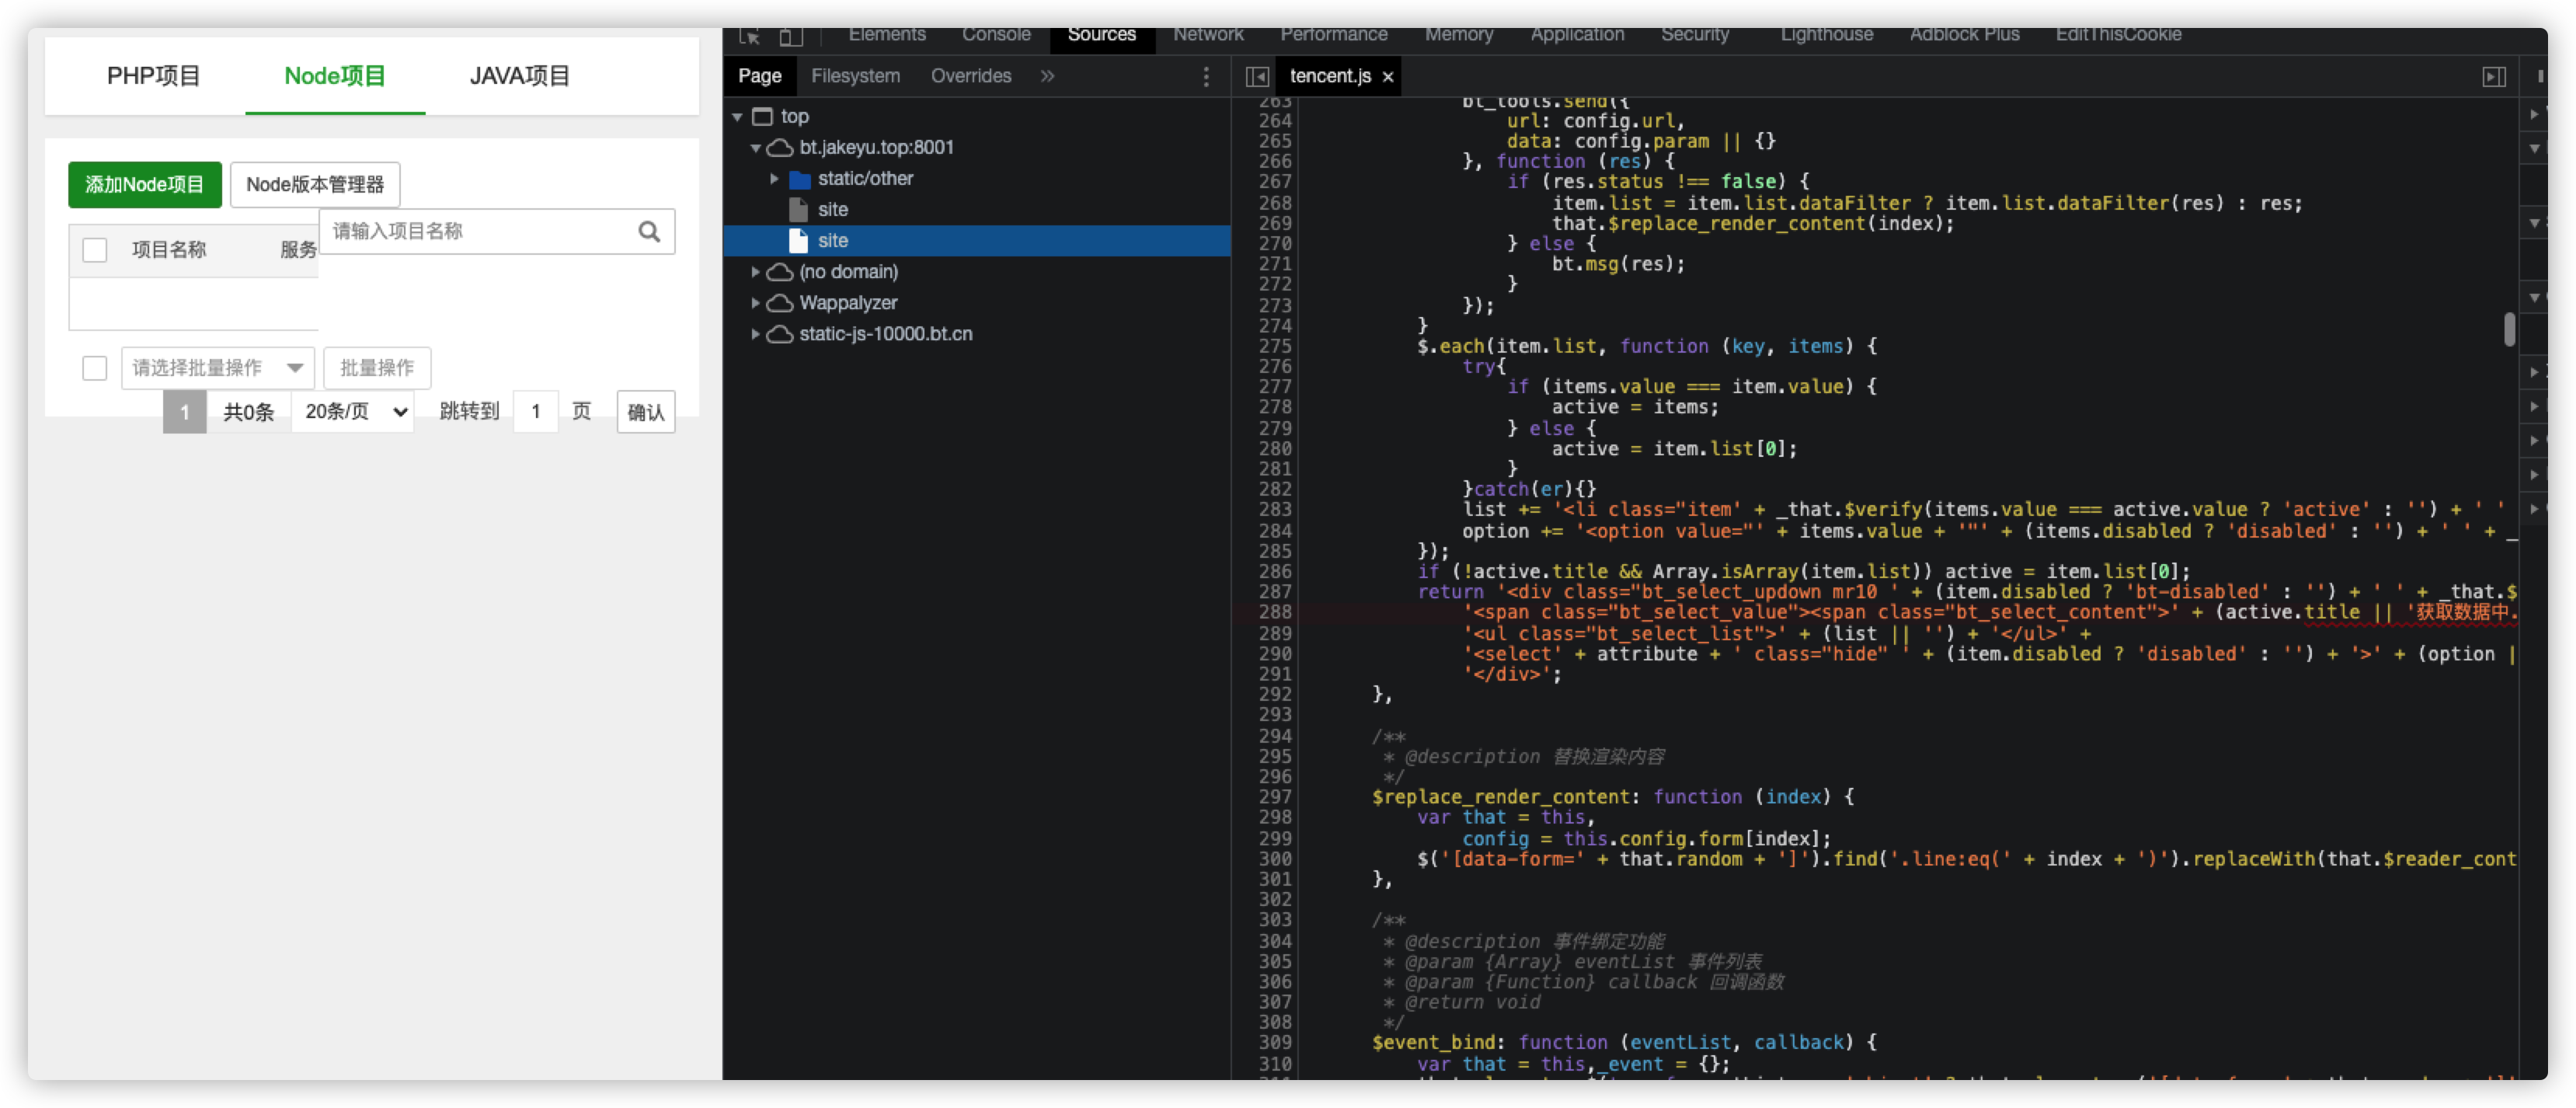
Task: Focus the jump-to page number field
Action: (x=536, y=412)
